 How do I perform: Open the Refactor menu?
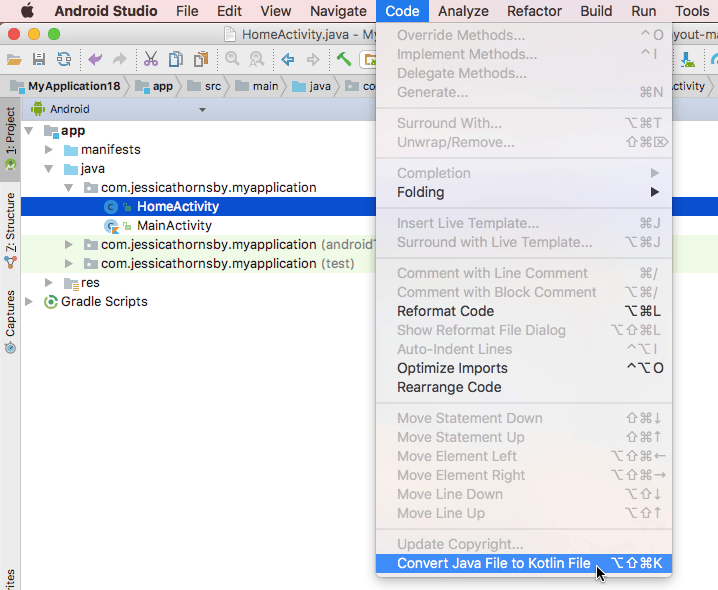click(x=534, y=11)
